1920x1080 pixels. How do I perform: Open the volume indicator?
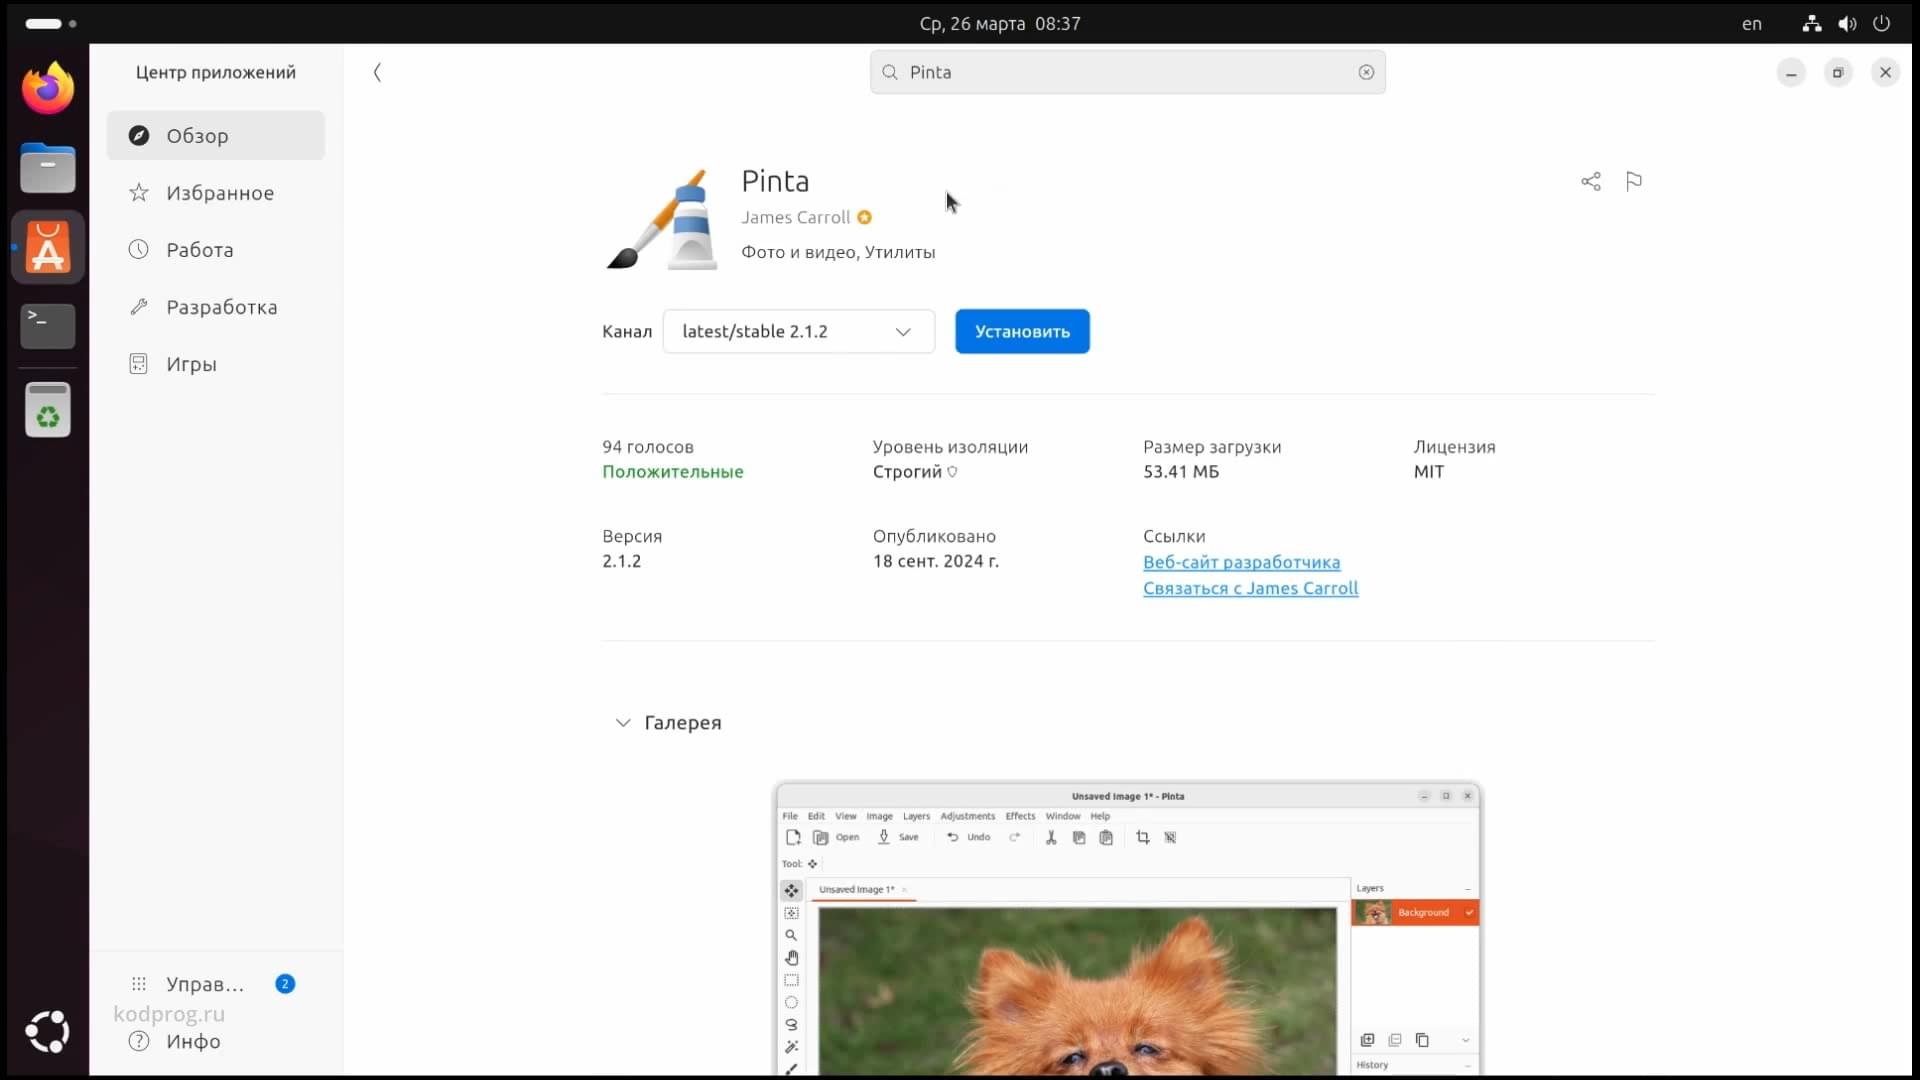click(1847, 23)
